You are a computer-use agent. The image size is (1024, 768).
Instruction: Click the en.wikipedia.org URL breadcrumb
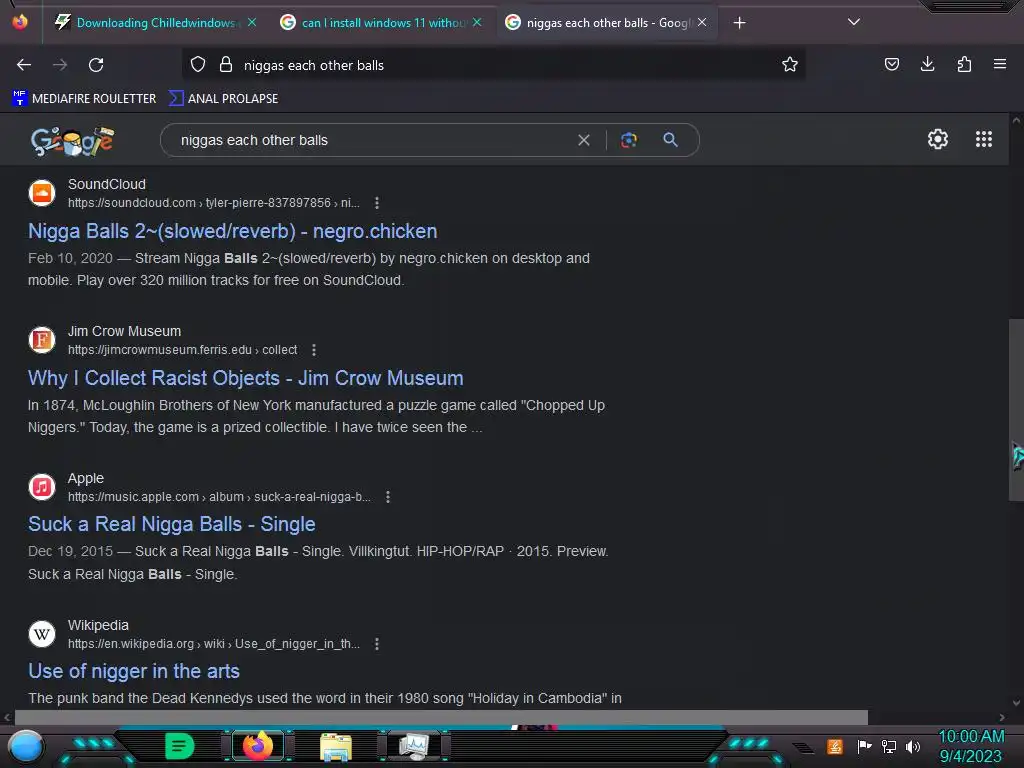coord(214,644)
